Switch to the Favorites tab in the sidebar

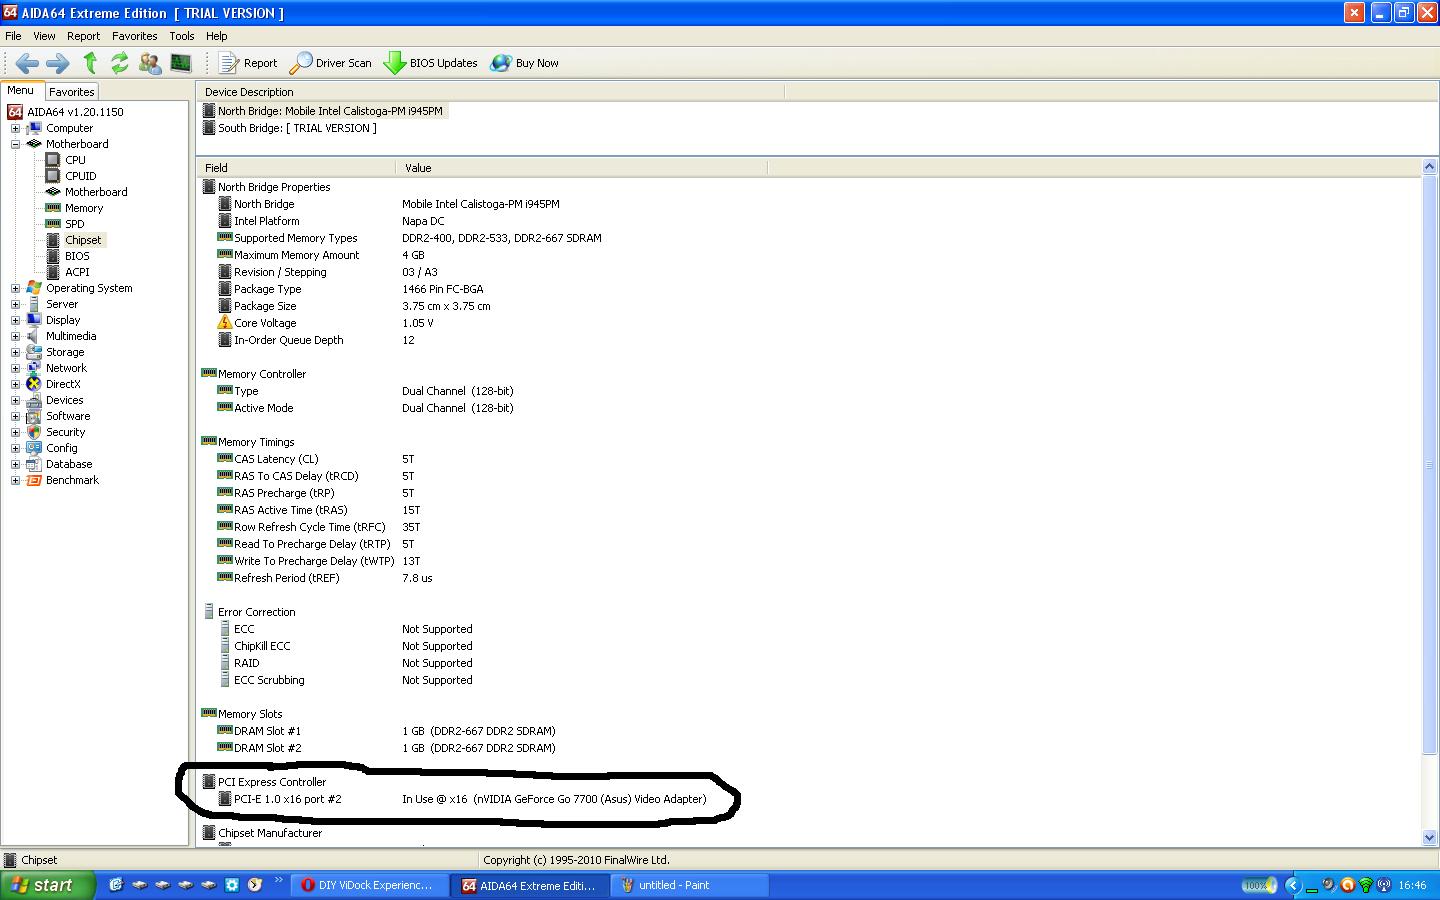pyautogui.click(x=72, y=91)
